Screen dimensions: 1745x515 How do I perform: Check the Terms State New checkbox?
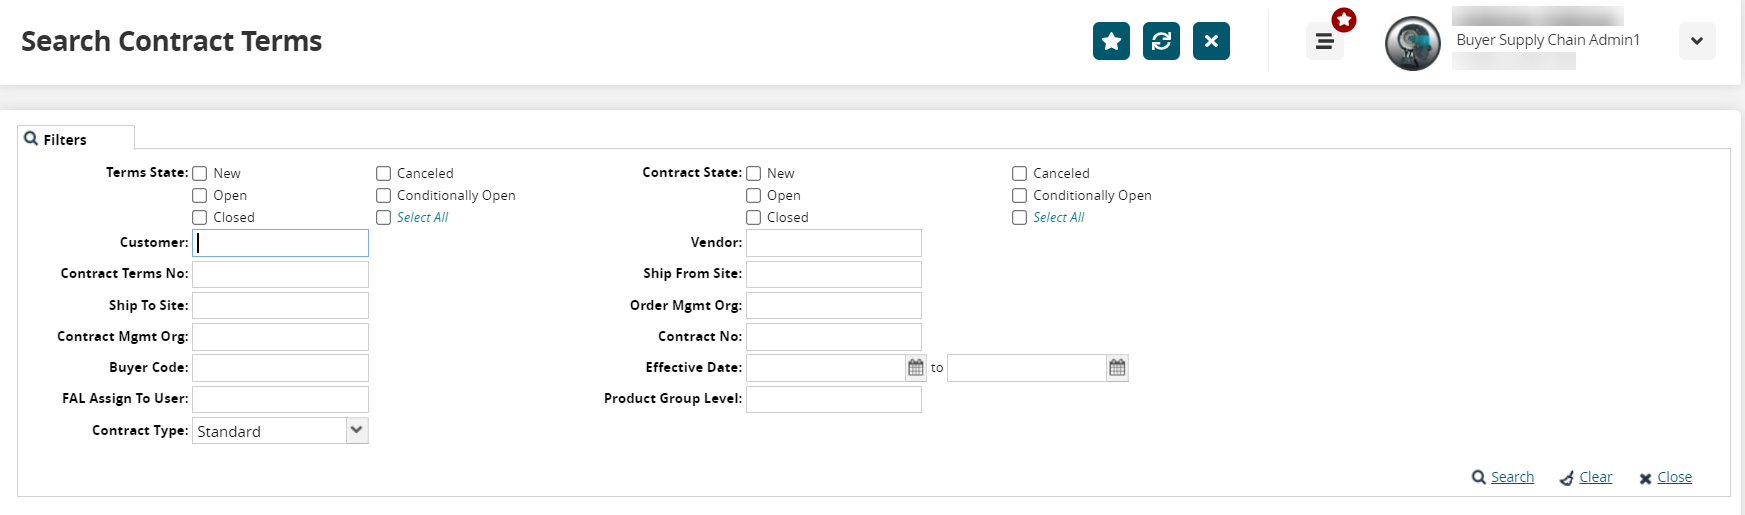coord(200,174)
